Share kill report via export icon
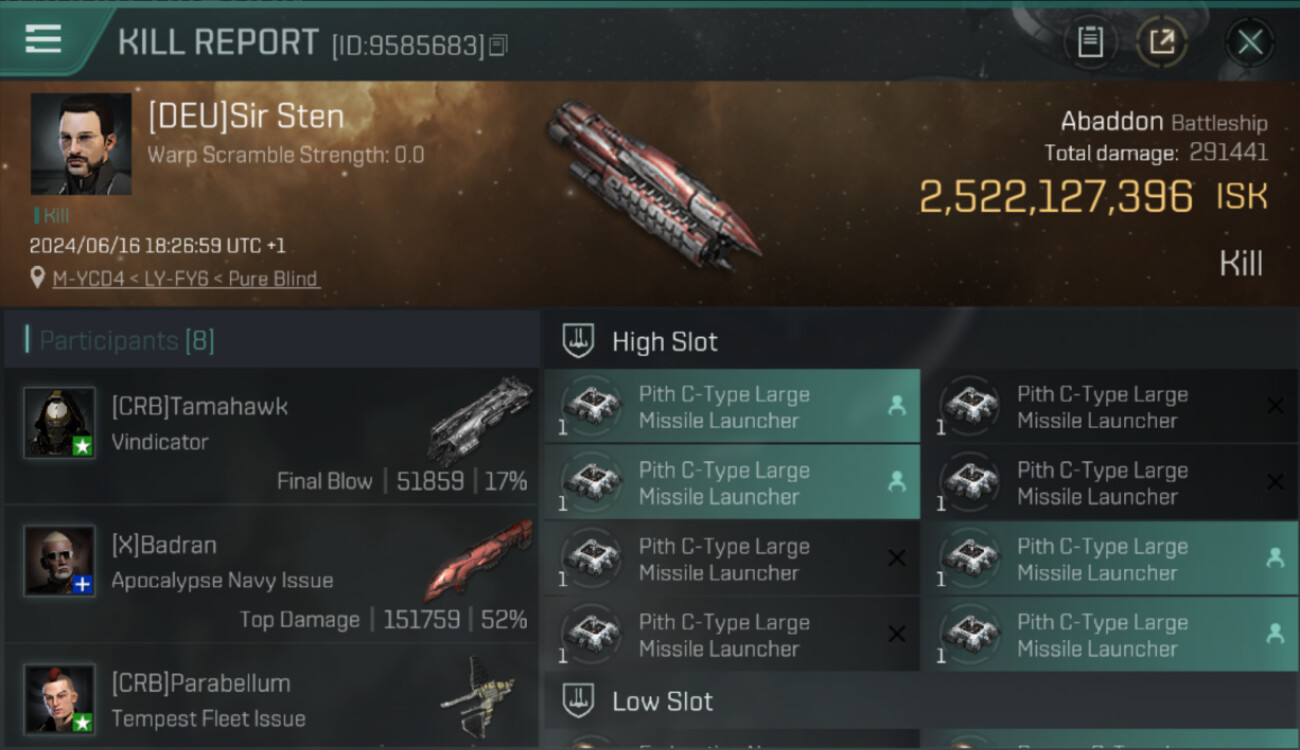The width and height of the screenshot is (1300, 750). click(x=1162, y=42)
